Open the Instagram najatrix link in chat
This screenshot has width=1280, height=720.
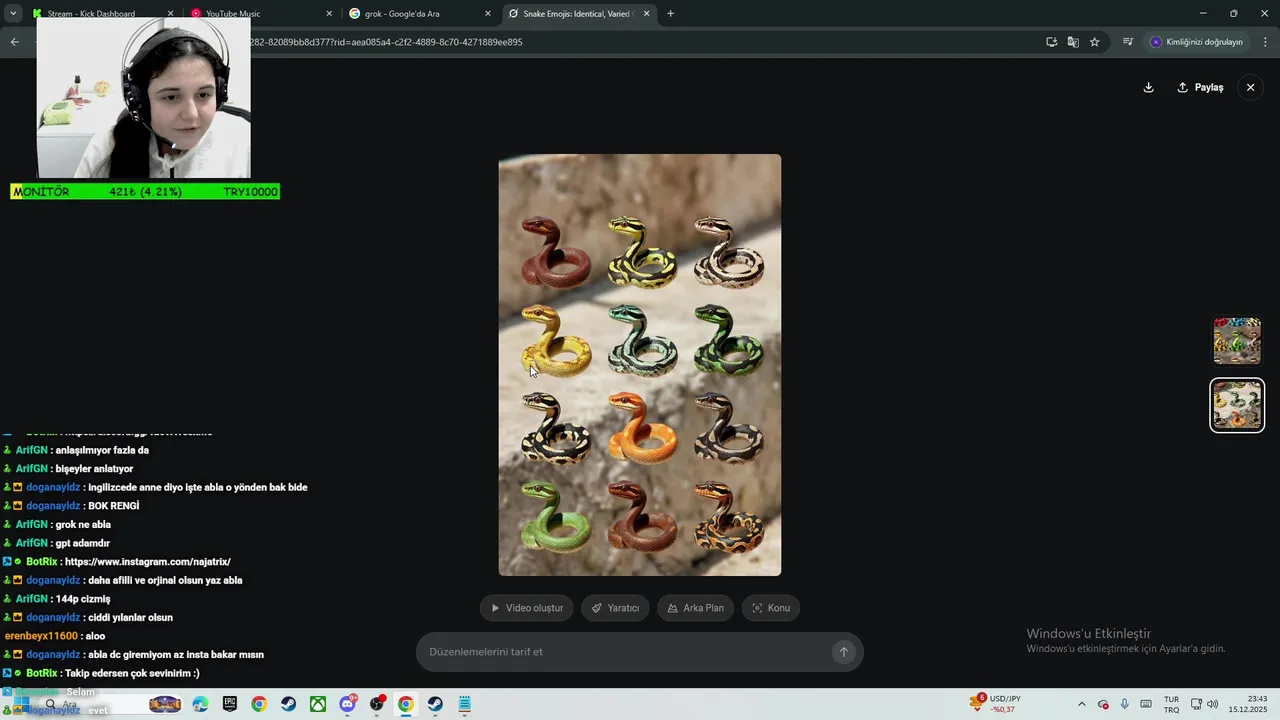click(x=147, y=562)
